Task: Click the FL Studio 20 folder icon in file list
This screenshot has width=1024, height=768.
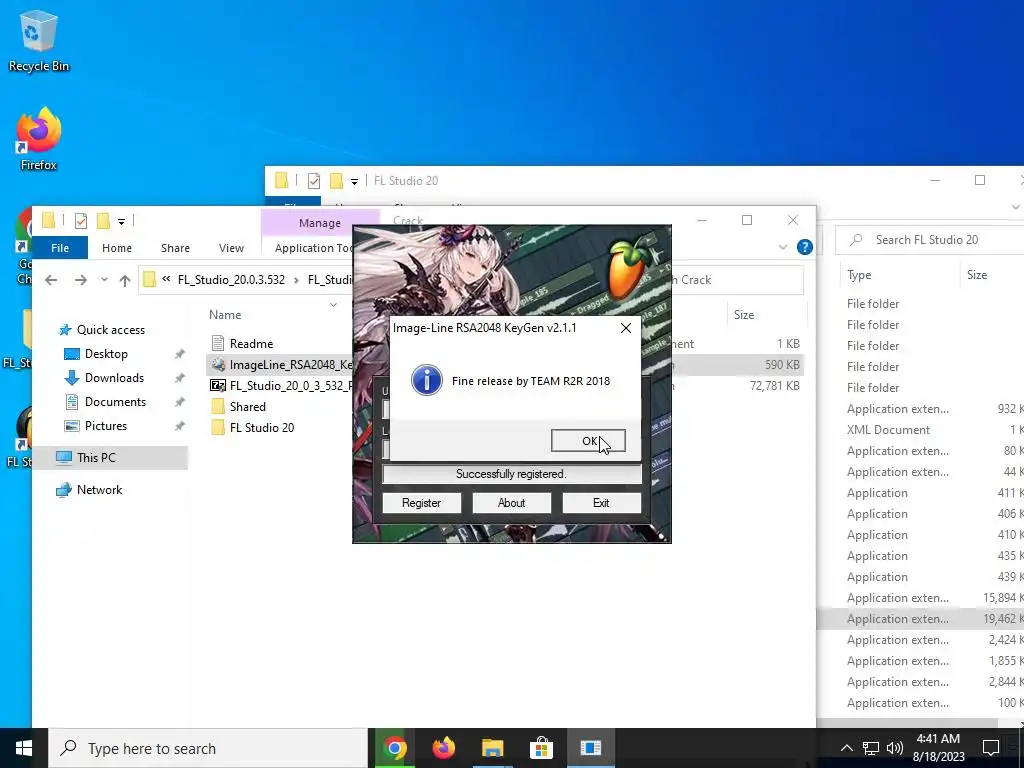Action: click(x=218, y=427)
